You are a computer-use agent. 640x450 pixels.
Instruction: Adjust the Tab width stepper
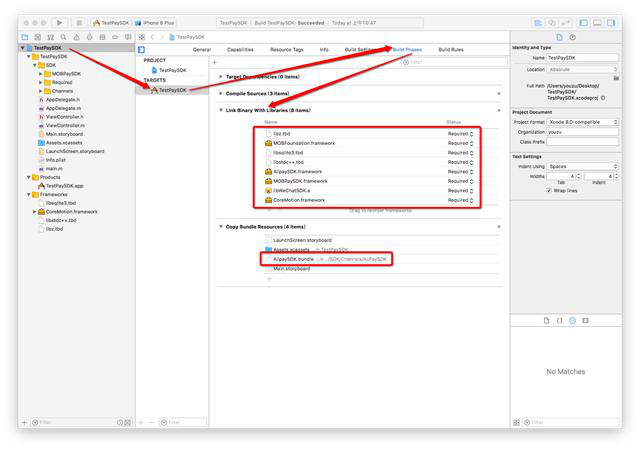tap(578, 176)
